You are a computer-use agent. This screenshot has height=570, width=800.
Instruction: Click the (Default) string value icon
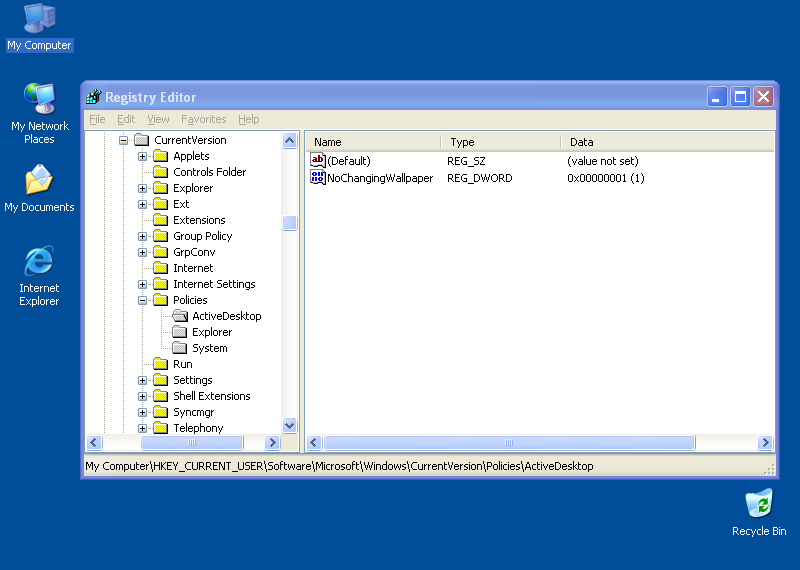[317, 161]
